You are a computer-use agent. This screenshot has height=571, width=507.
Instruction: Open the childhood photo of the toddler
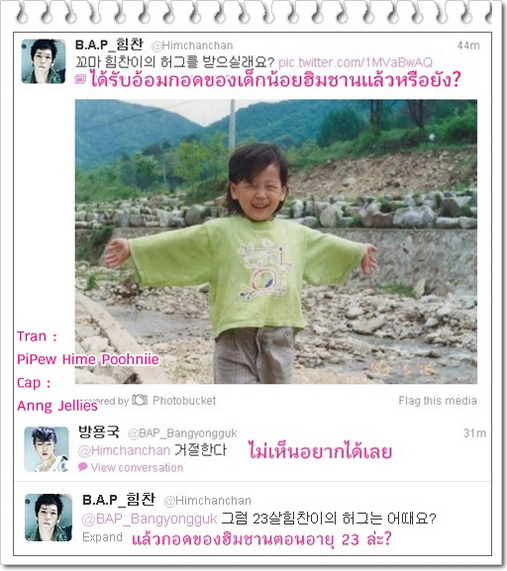click(276, 241)
